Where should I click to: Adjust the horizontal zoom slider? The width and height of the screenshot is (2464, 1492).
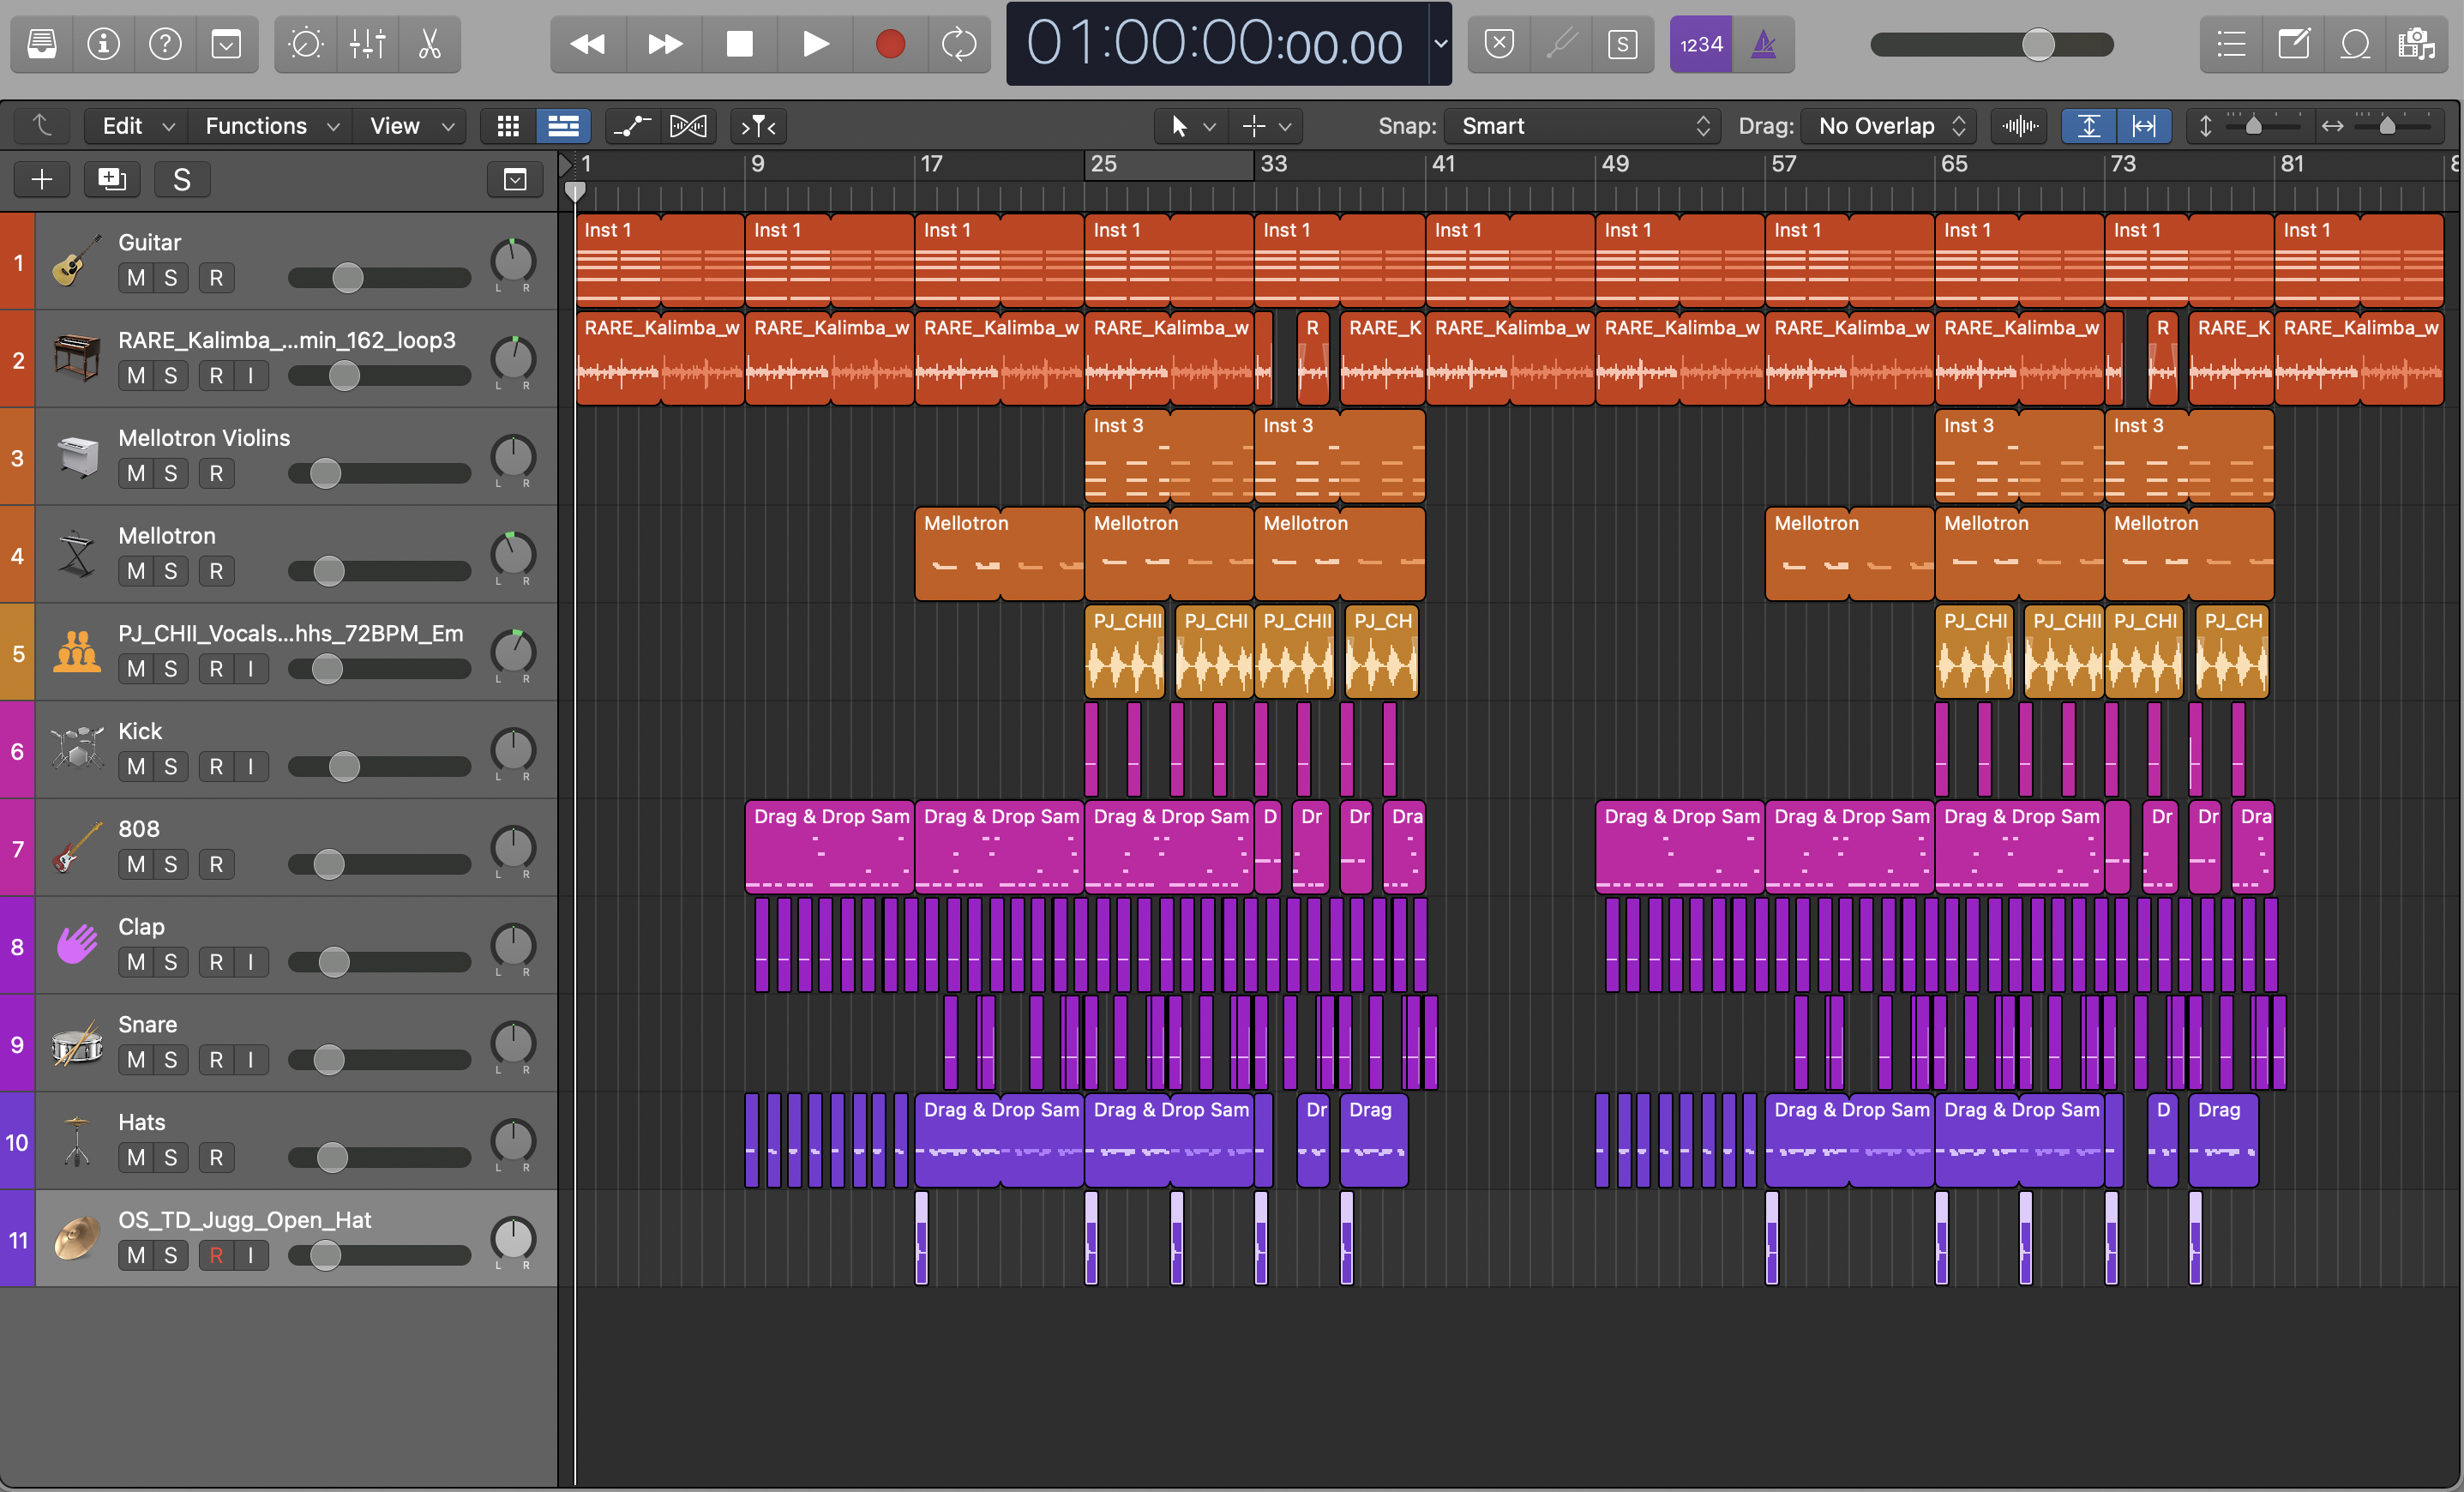coord(2388,126)
